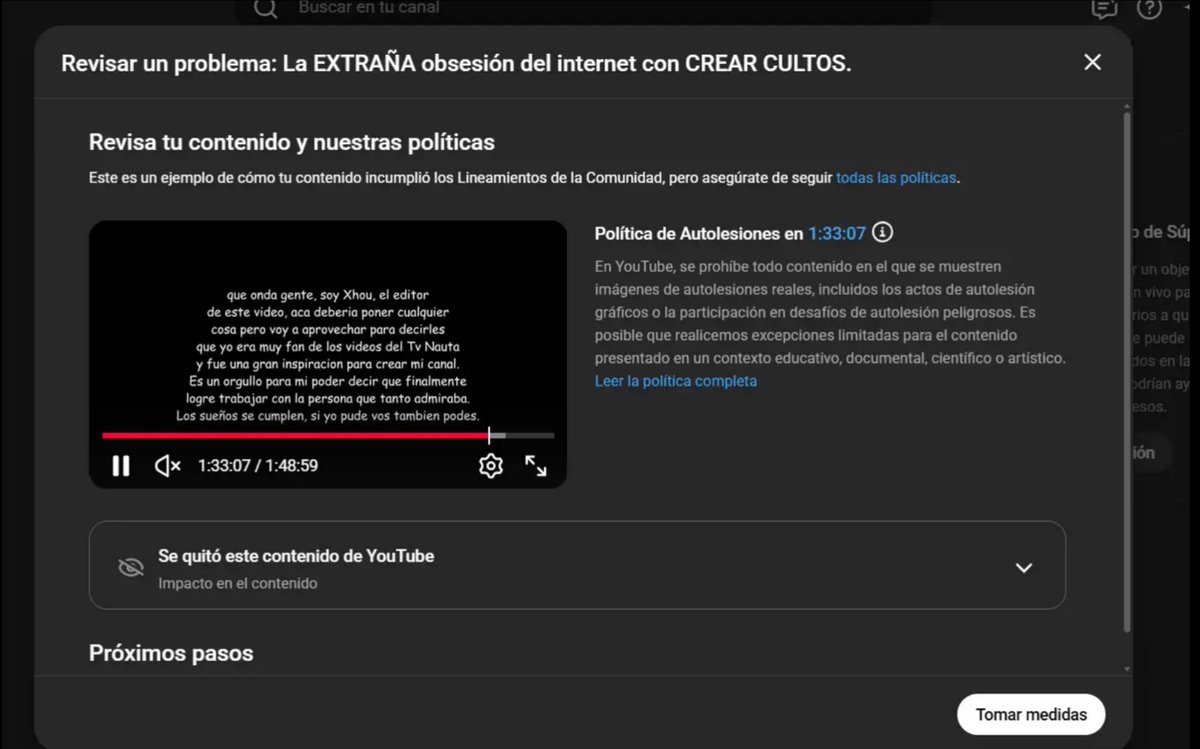Click the dialog vertical scrollbar
Viewport: 1200px width, 749px height.
(x=1128, y=370)
